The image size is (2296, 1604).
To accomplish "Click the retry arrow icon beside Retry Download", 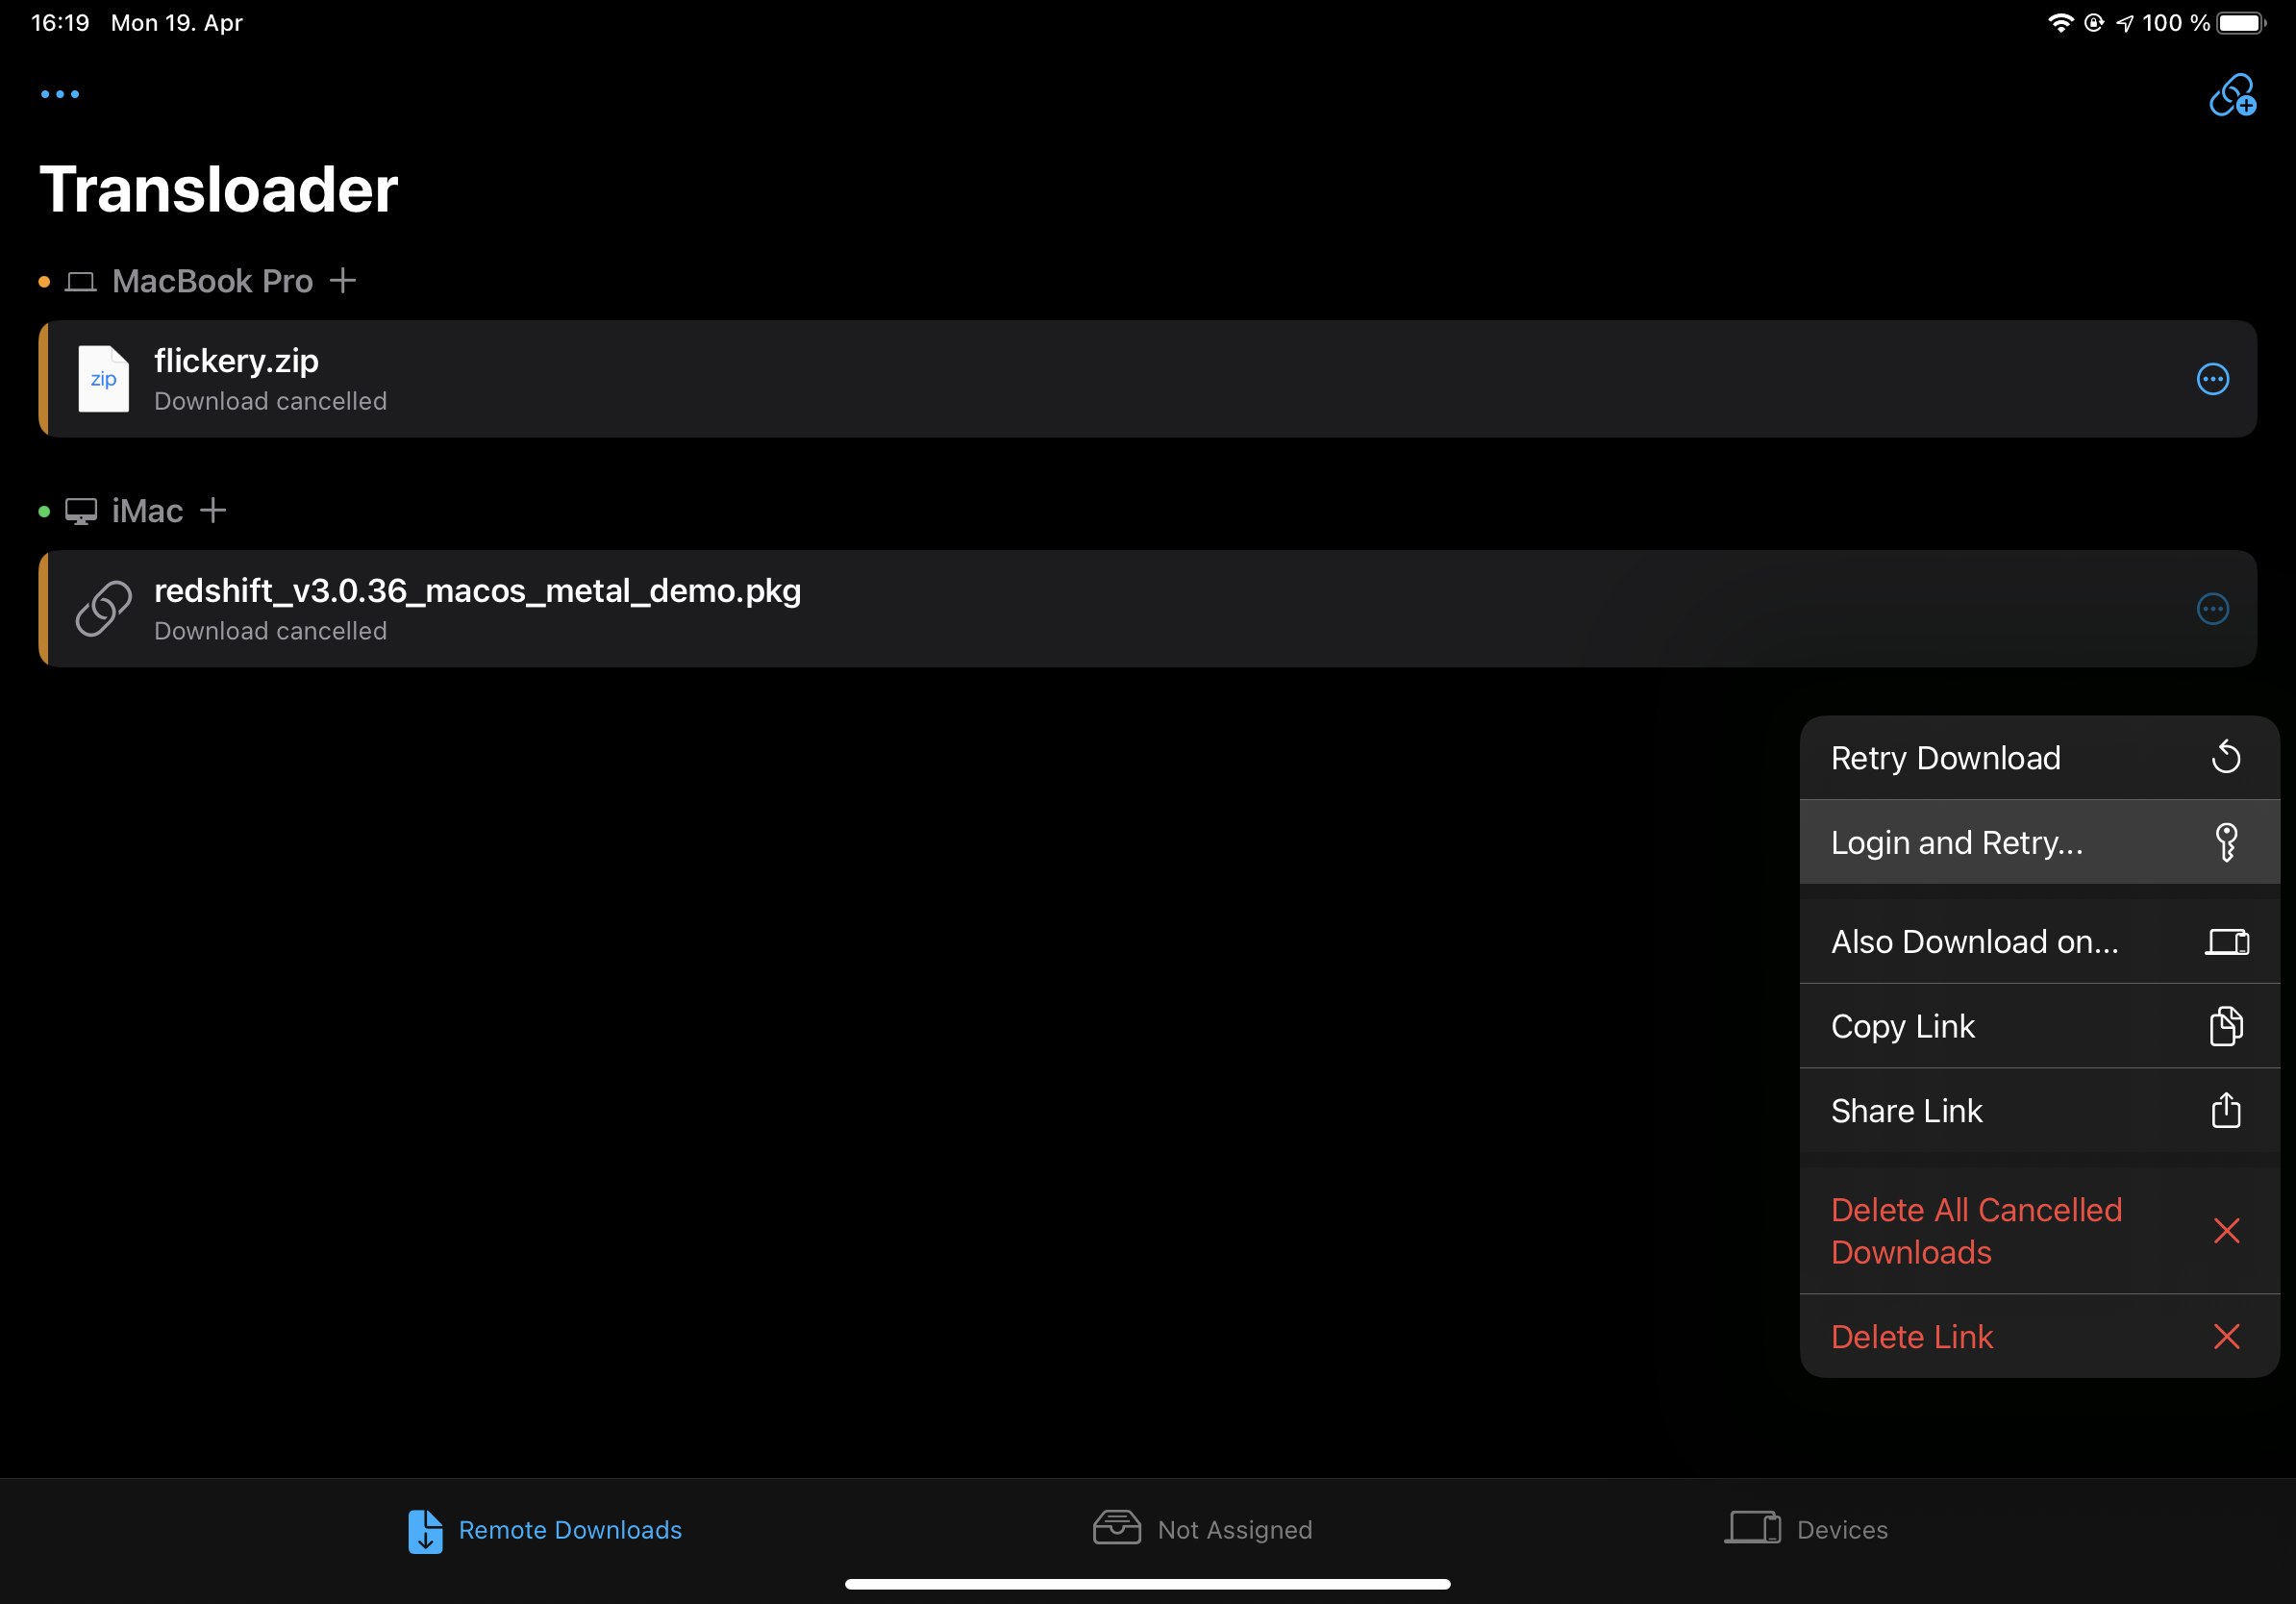I will 2227,757.
